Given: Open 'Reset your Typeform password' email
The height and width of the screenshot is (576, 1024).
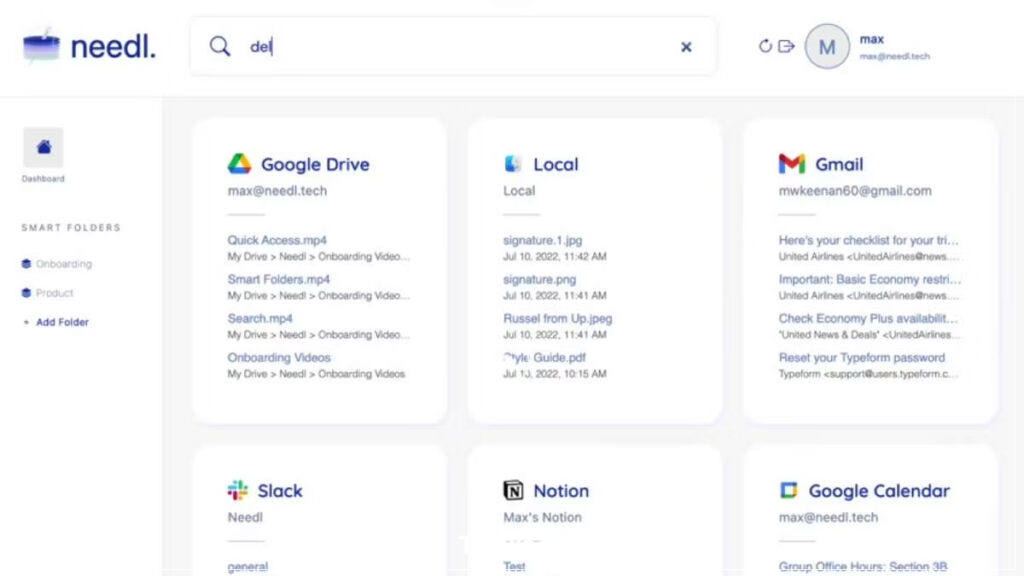Looking at the screenshot, I should pos(861,358).
